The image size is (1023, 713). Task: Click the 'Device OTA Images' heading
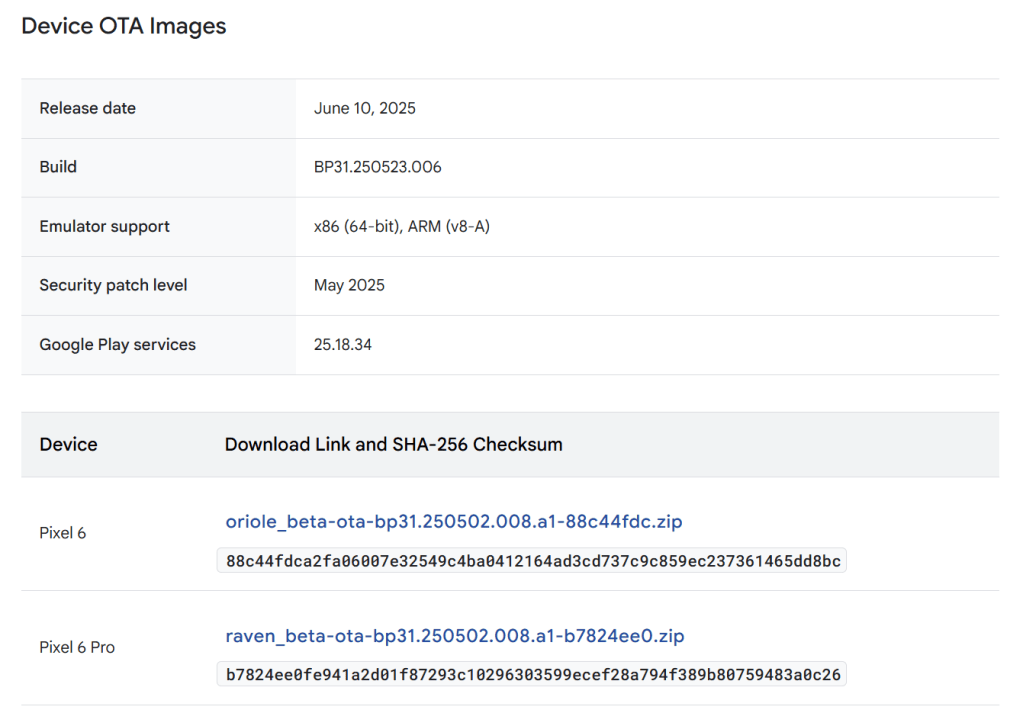[124, 26]
